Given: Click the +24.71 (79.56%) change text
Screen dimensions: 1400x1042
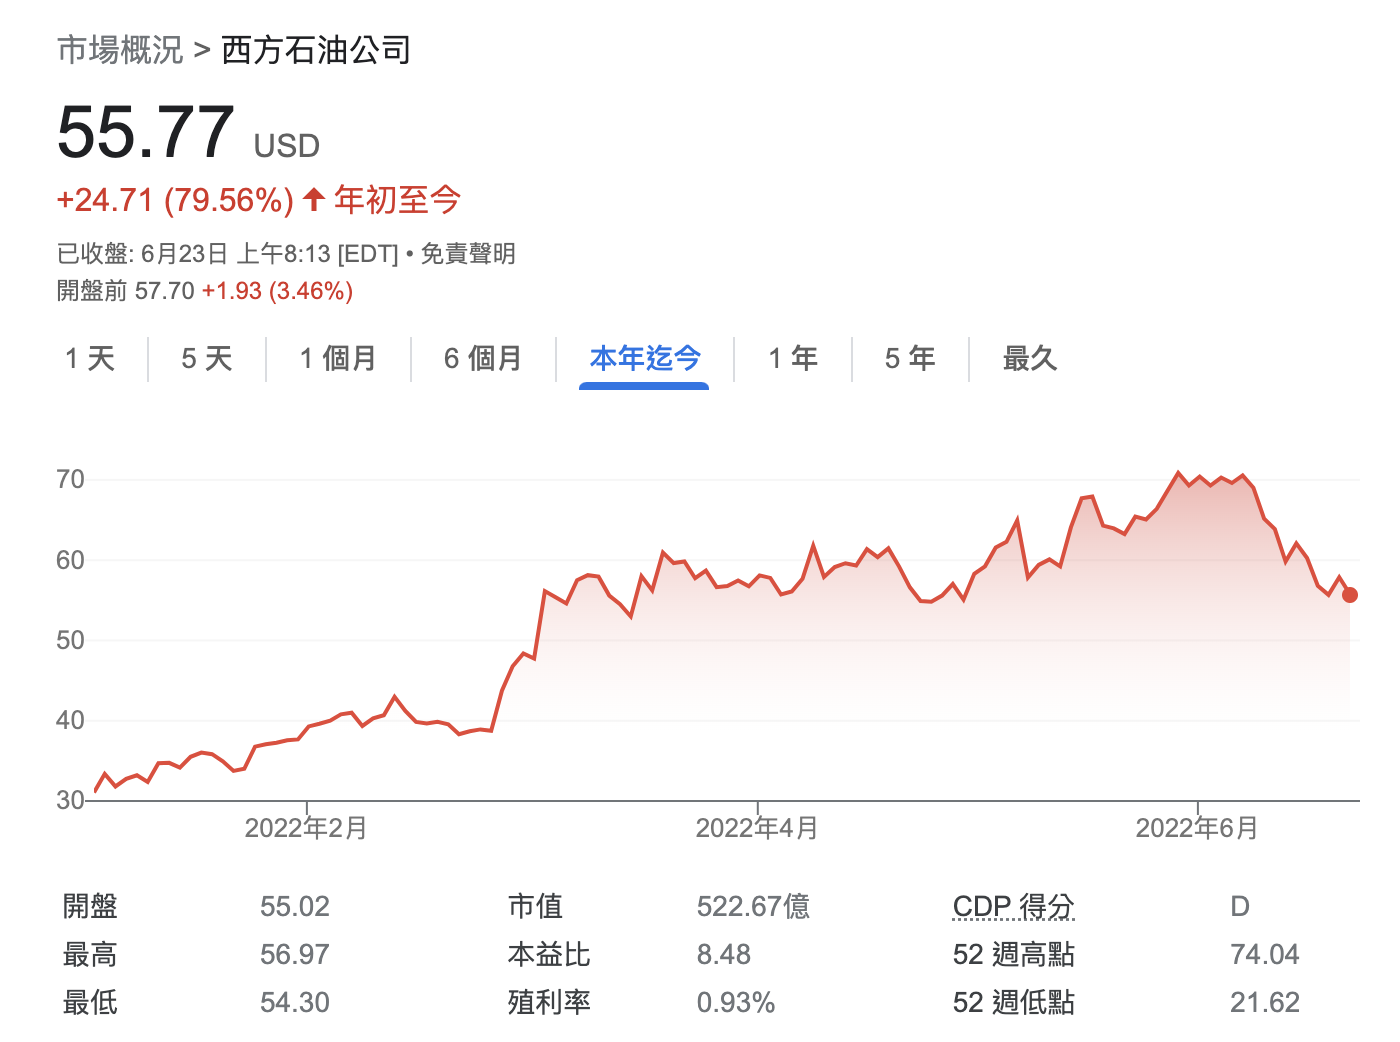Looking at the screenshot, I should point(175,200).
